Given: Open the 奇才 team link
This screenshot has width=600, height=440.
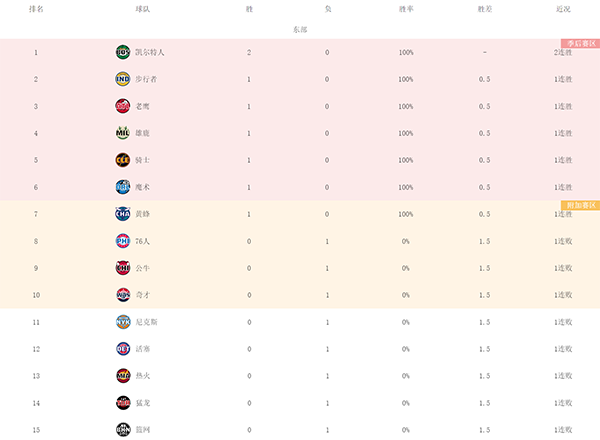Looking at the screenshot, I should tap(142, 295).
